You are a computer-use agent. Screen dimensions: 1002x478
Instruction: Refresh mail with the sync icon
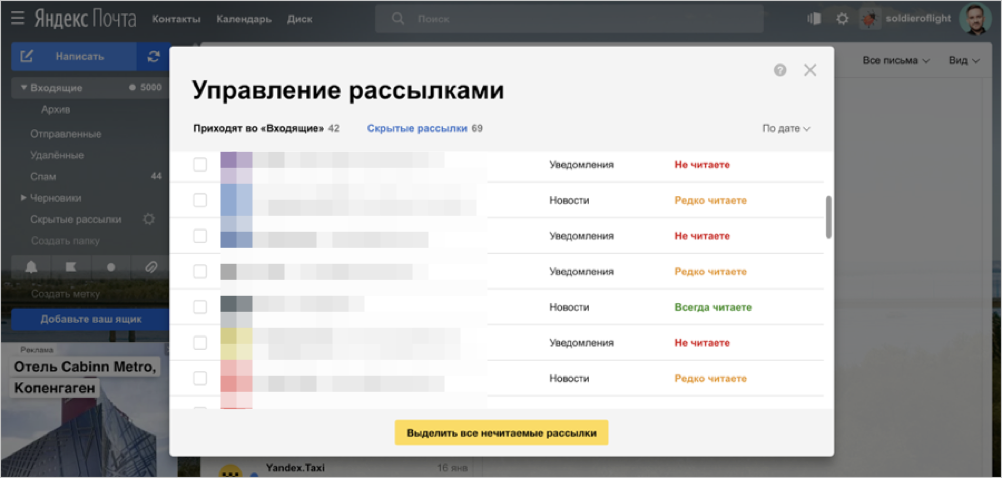pyautogui.click(x=153, y=56)
